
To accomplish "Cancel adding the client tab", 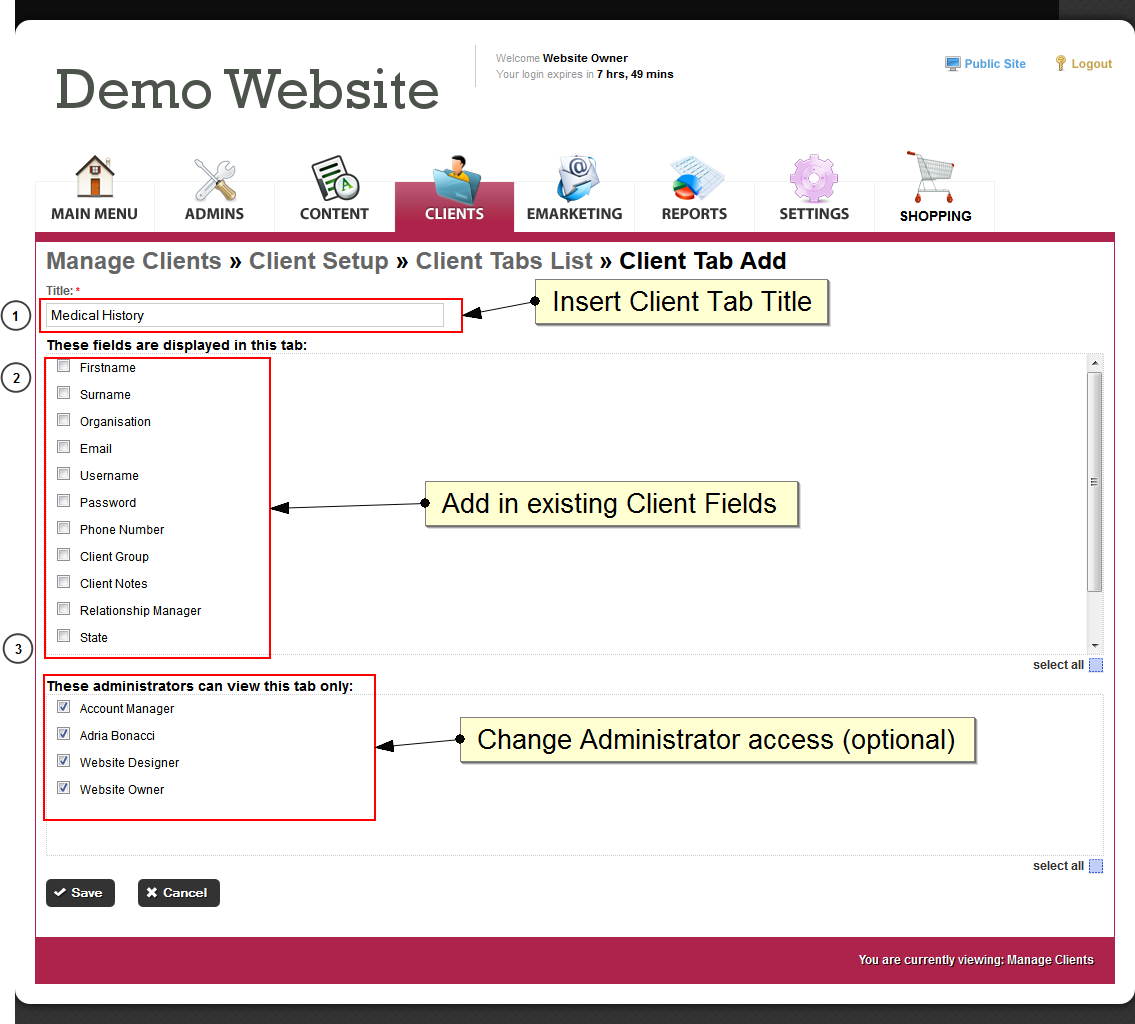I will point(178,893).
